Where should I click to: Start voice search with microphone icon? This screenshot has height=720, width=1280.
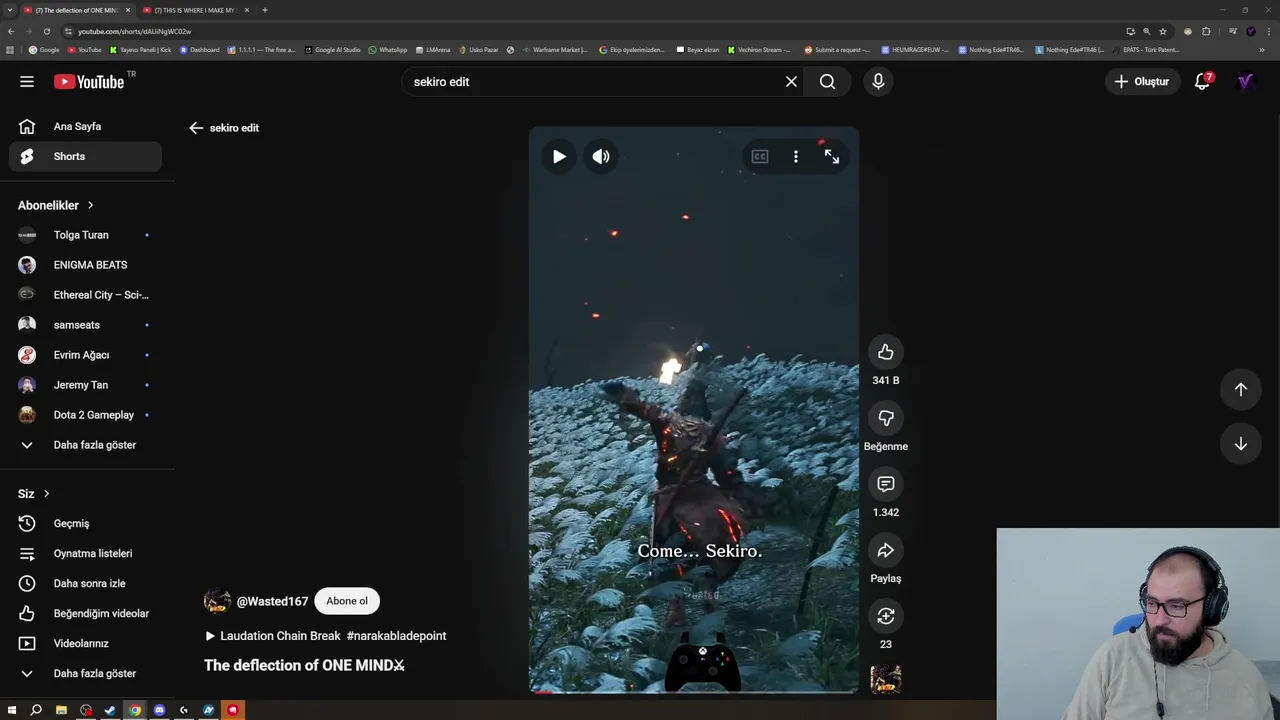click(878, 82)
